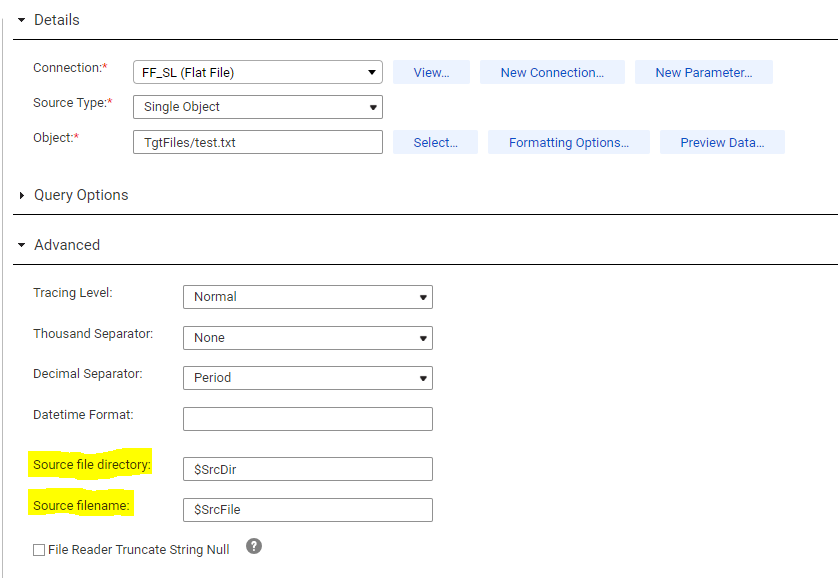Collapse the Advanced section arrow
This screenshot has width=838, height=578.
21,245
